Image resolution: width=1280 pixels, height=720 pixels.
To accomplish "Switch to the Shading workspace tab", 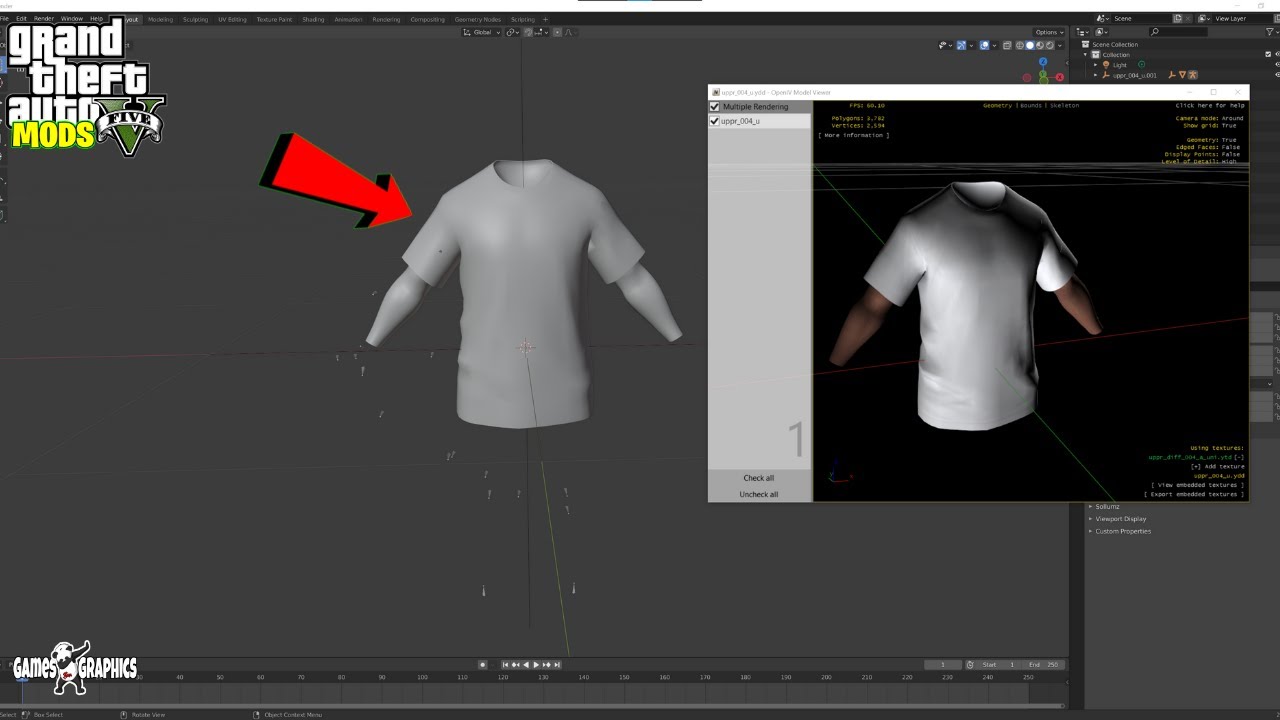I will click(x=313, y=19).
